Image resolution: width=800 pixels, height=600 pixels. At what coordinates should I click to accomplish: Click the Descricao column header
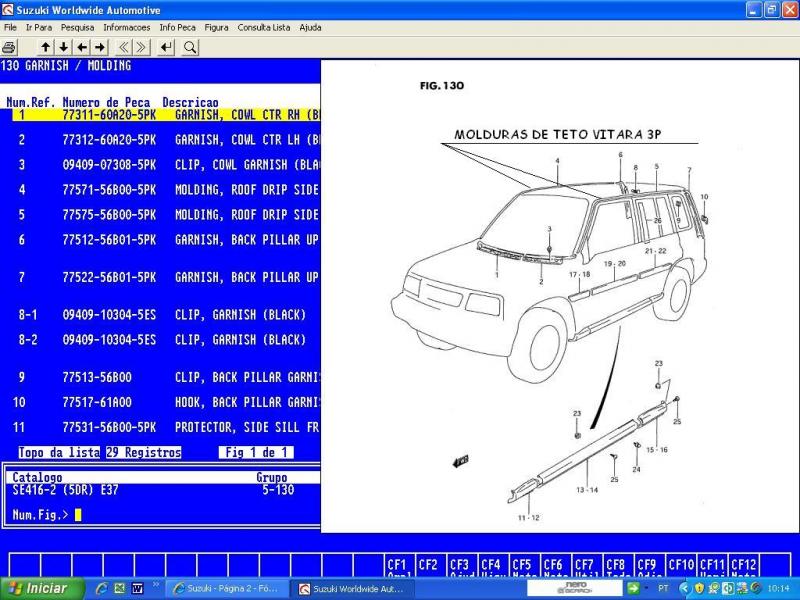tap(190, 103)
